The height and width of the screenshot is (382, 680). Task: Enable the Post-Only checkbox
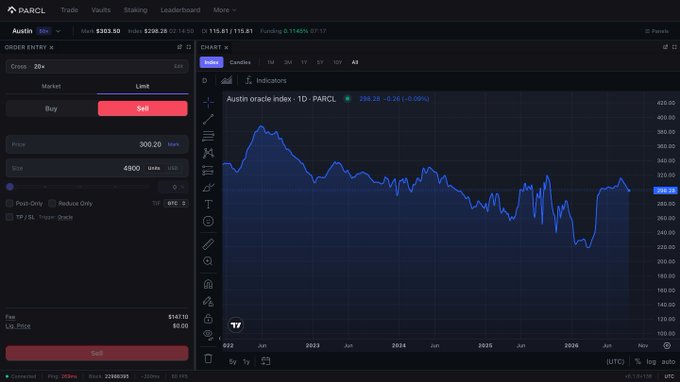click(10, 203)
